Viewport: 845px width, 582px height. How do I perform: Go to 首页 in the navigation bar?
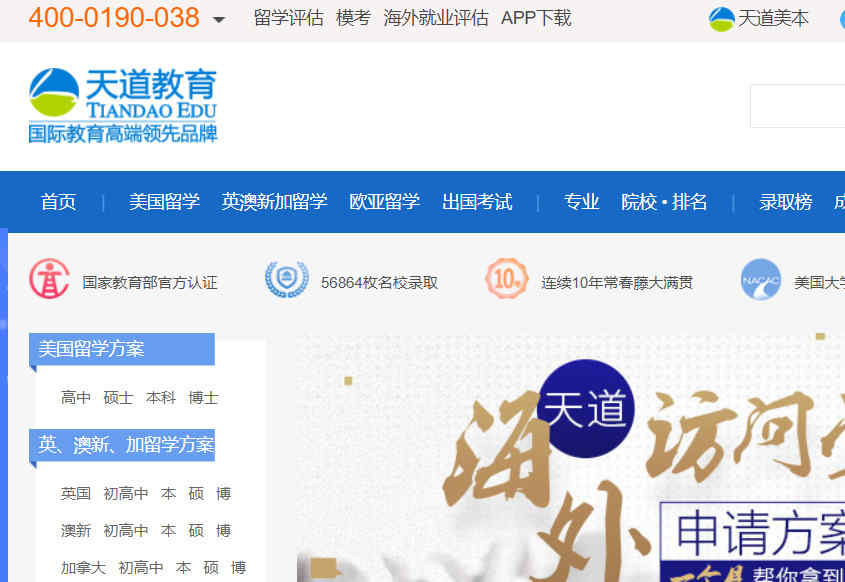(x=58, y=202)
